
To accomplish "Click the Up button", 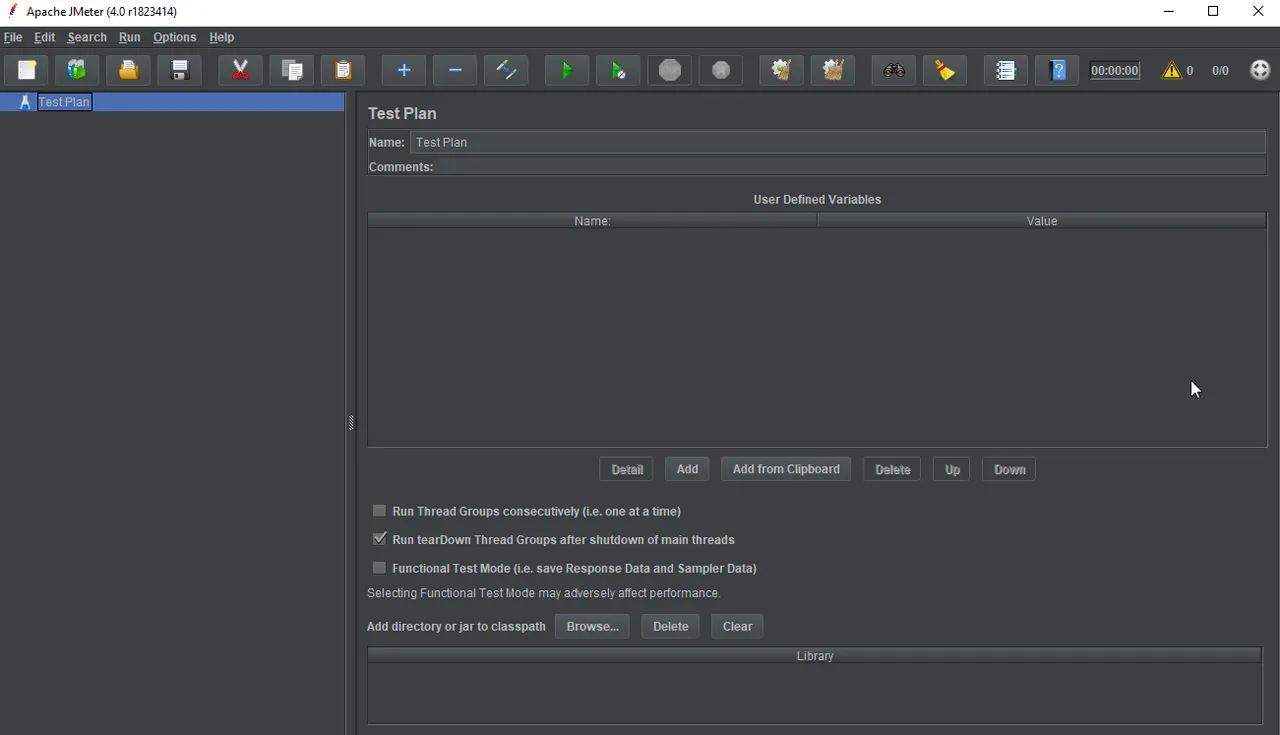I will coord(952,469).
